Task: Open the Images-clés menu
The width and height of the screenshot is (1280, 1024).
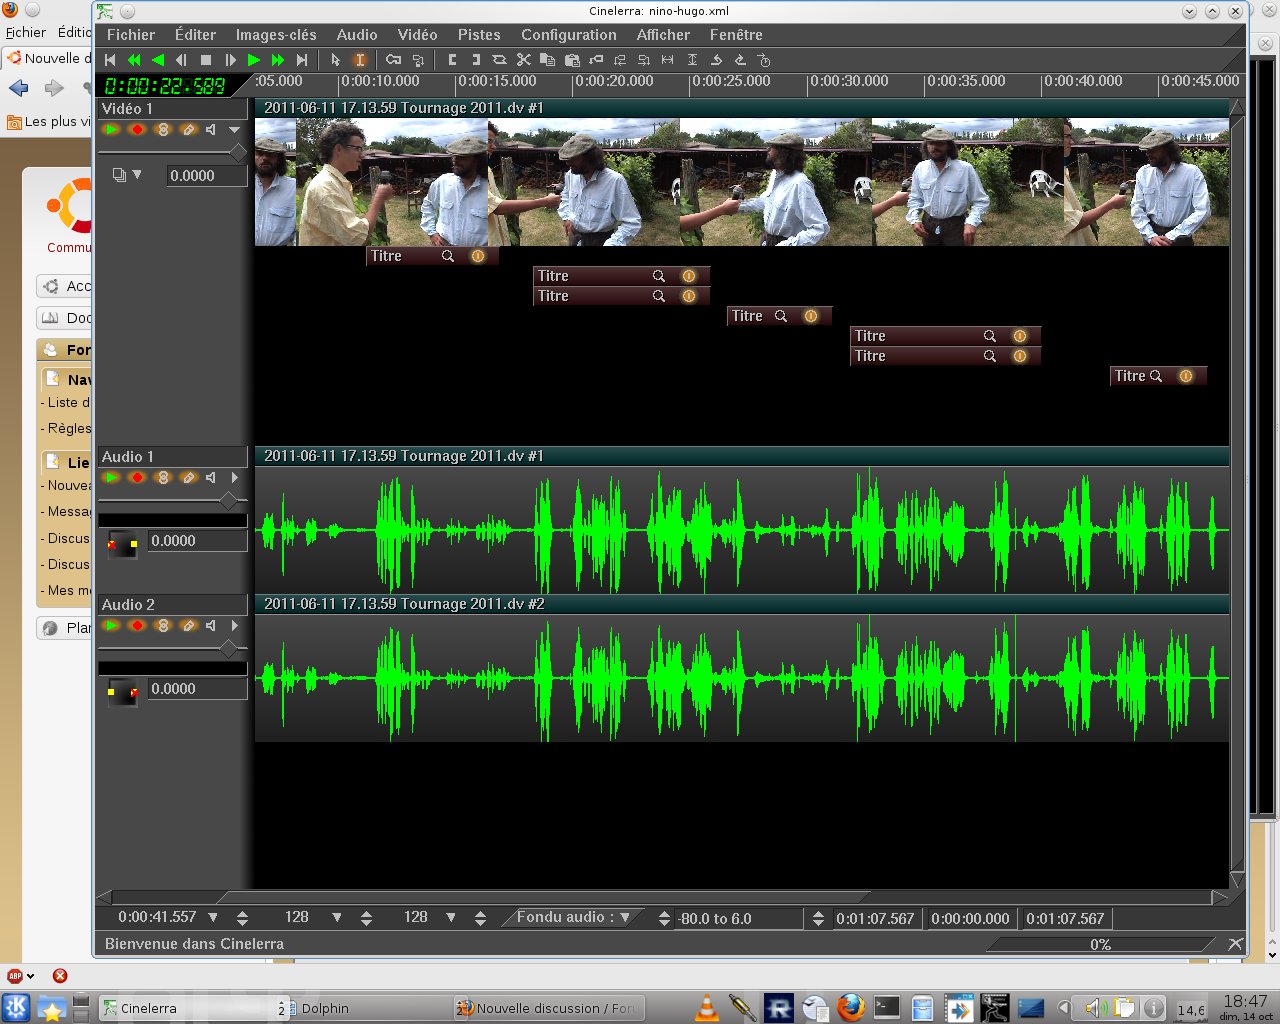Action: [275, 34]
